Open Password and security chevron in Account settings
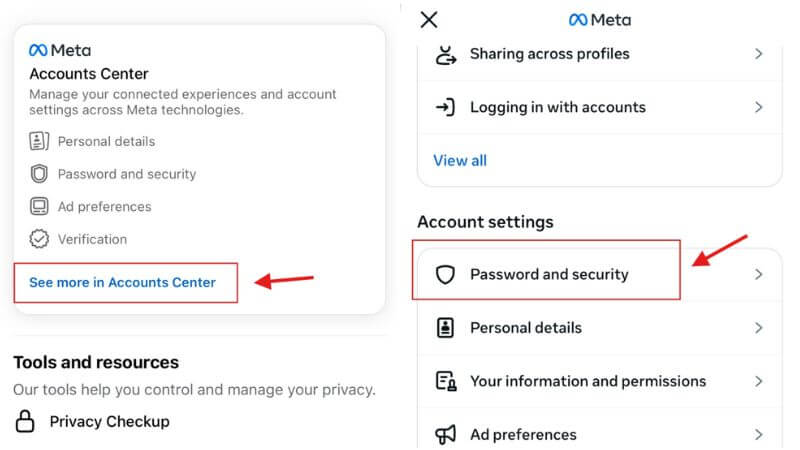Screen dimensions: 800x450 click(758, 274)
